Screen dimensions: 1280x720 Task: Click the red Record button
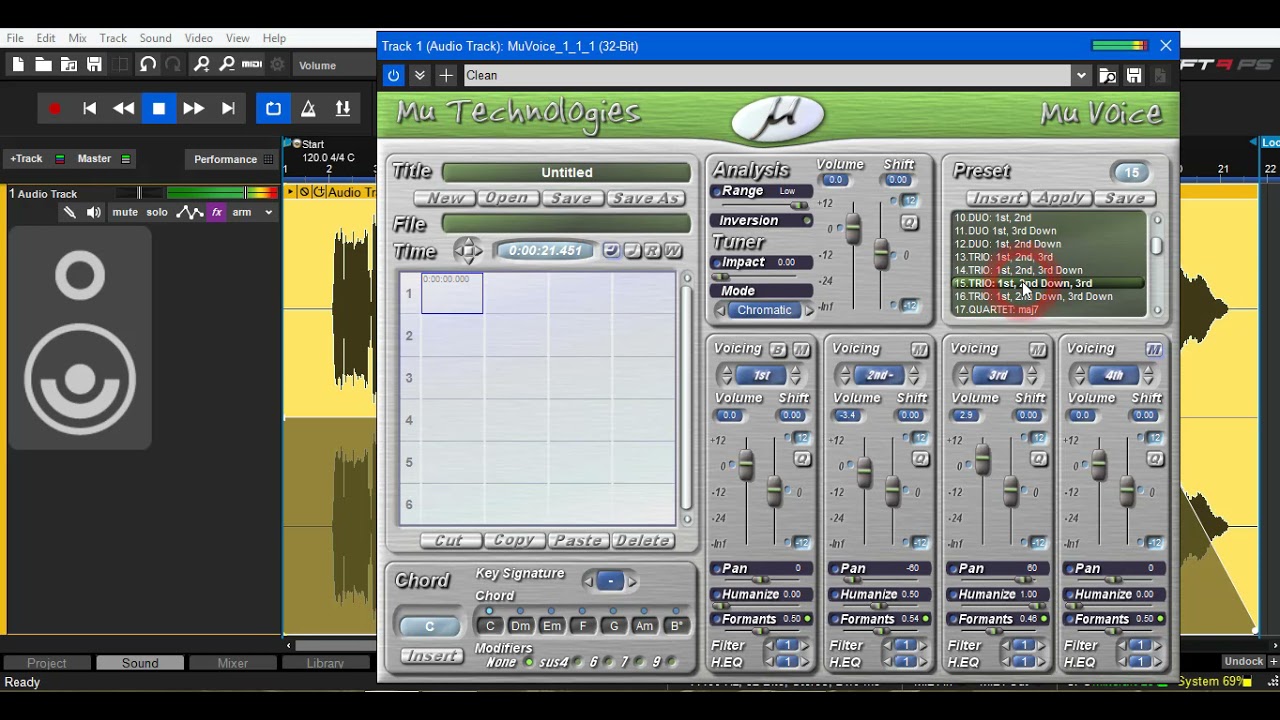coord(55,108)
